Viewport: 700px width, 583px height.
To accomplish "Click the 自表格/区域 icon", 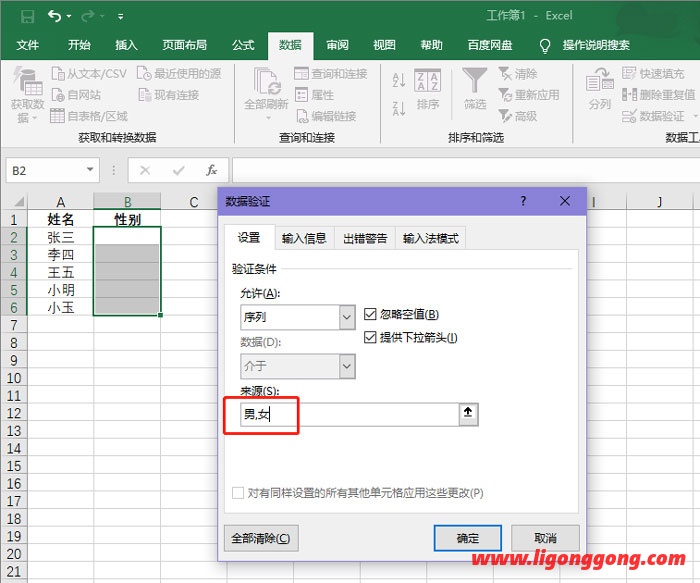I will click(57, 116).
